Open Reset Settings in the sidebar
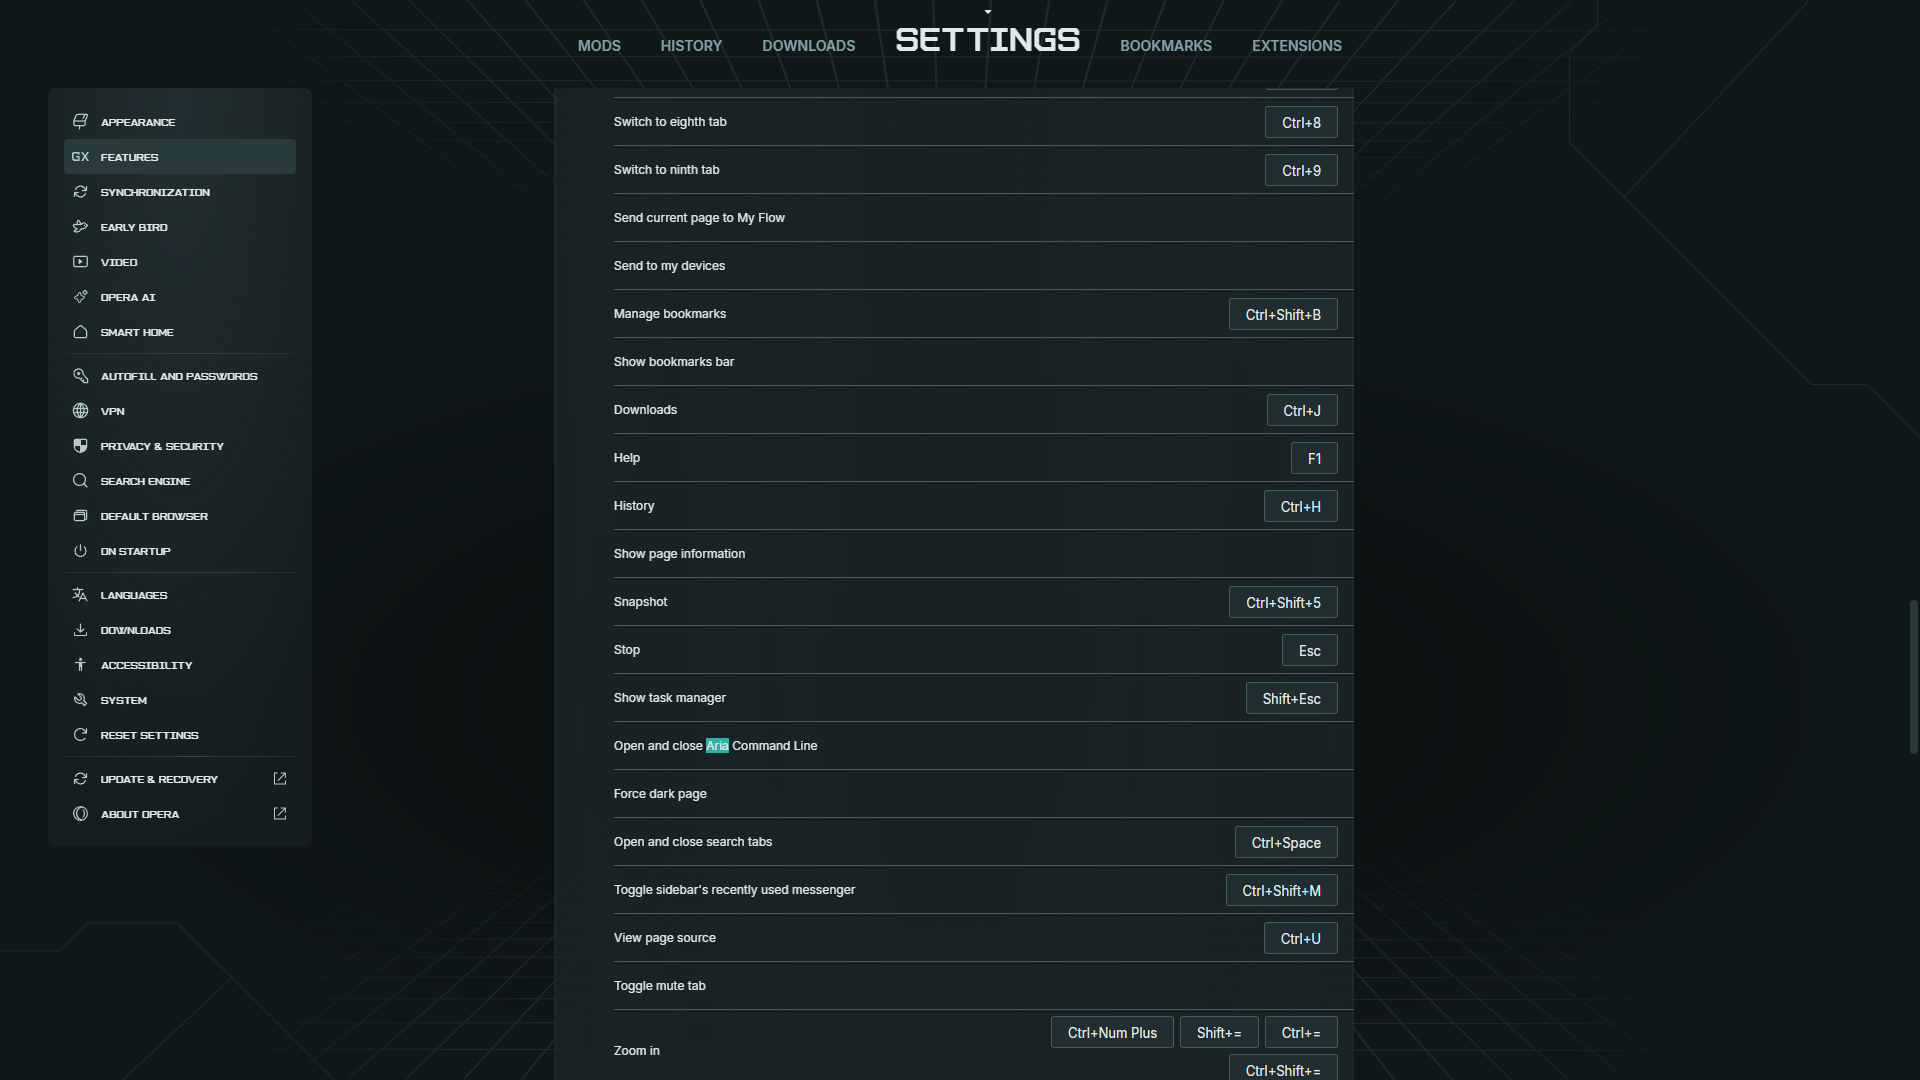1920x1080 pixels. point(149,735)
